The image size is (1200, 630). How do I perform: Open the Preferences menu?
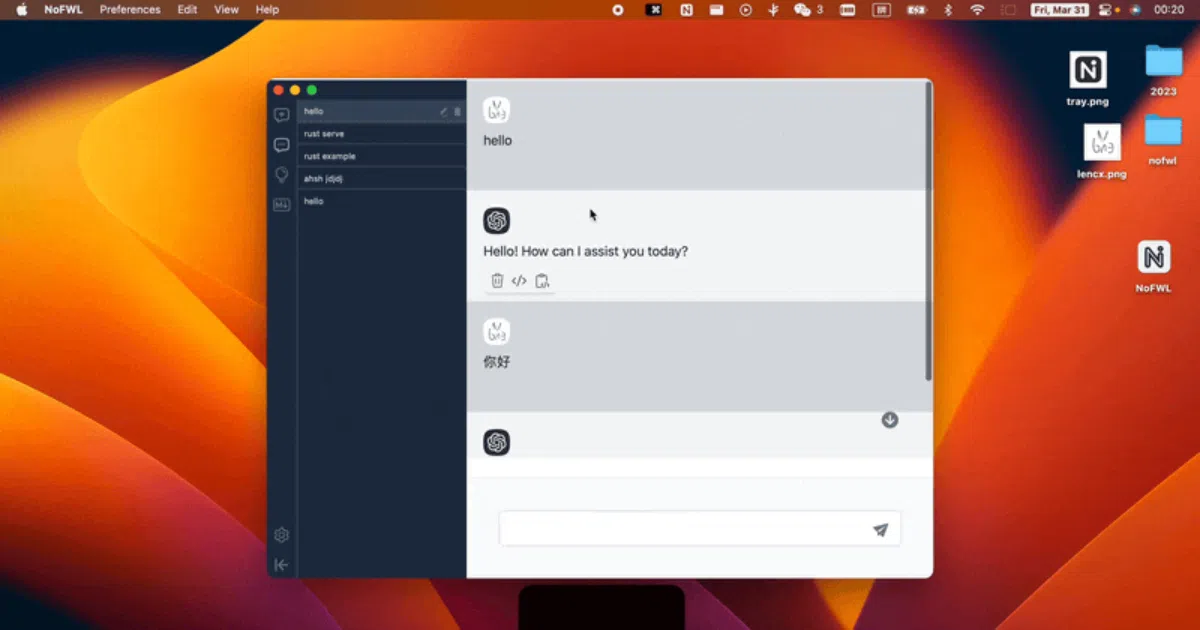(130, 9)
